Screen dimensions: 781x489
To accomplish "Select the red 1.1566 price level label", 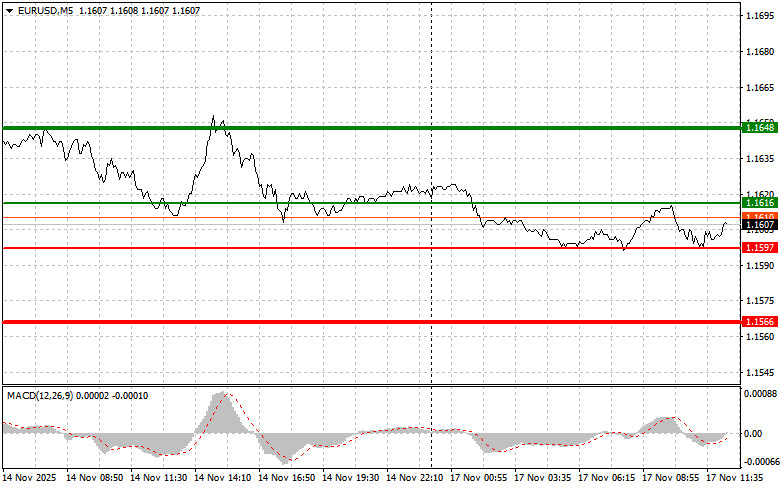I will pos(760,322).
